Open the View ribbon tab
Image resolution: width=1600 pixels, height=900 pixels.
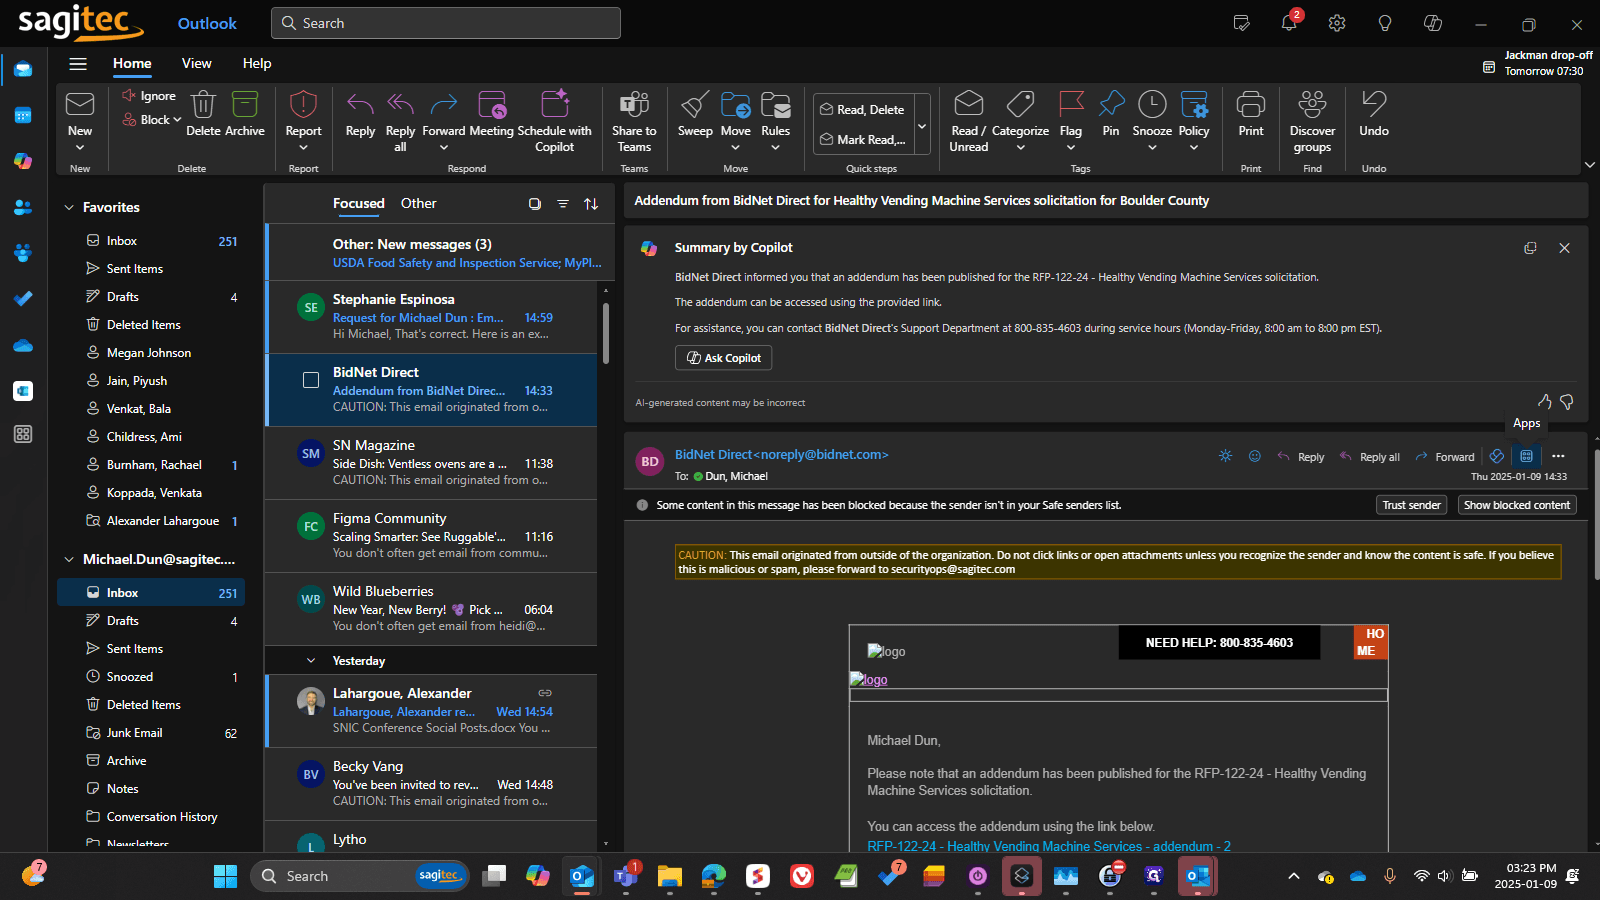(x=197, y=64)
